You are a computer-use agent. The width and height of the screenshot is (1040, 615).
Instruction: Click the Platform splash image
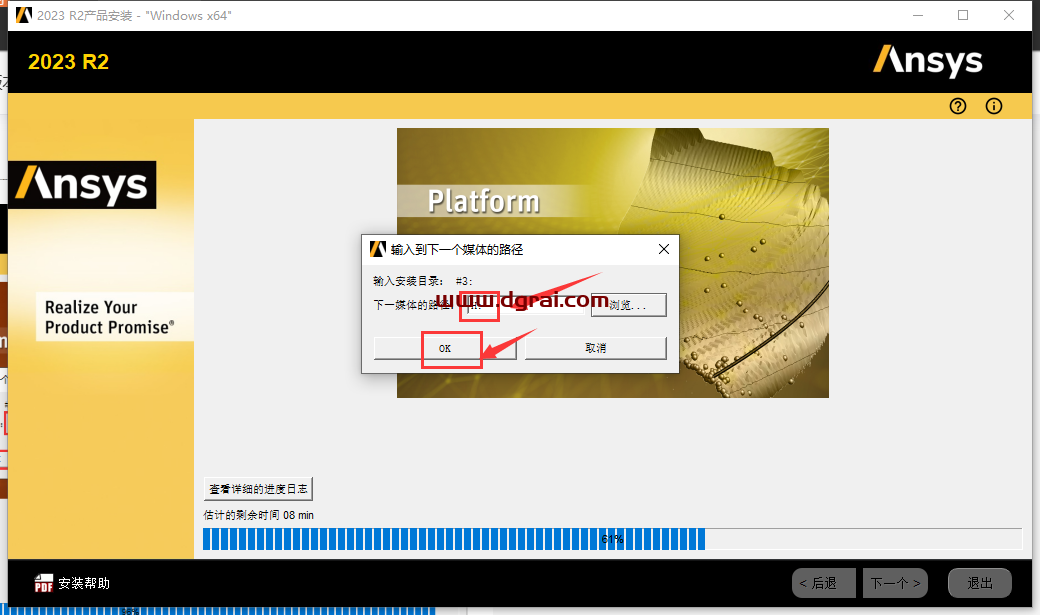612,263
